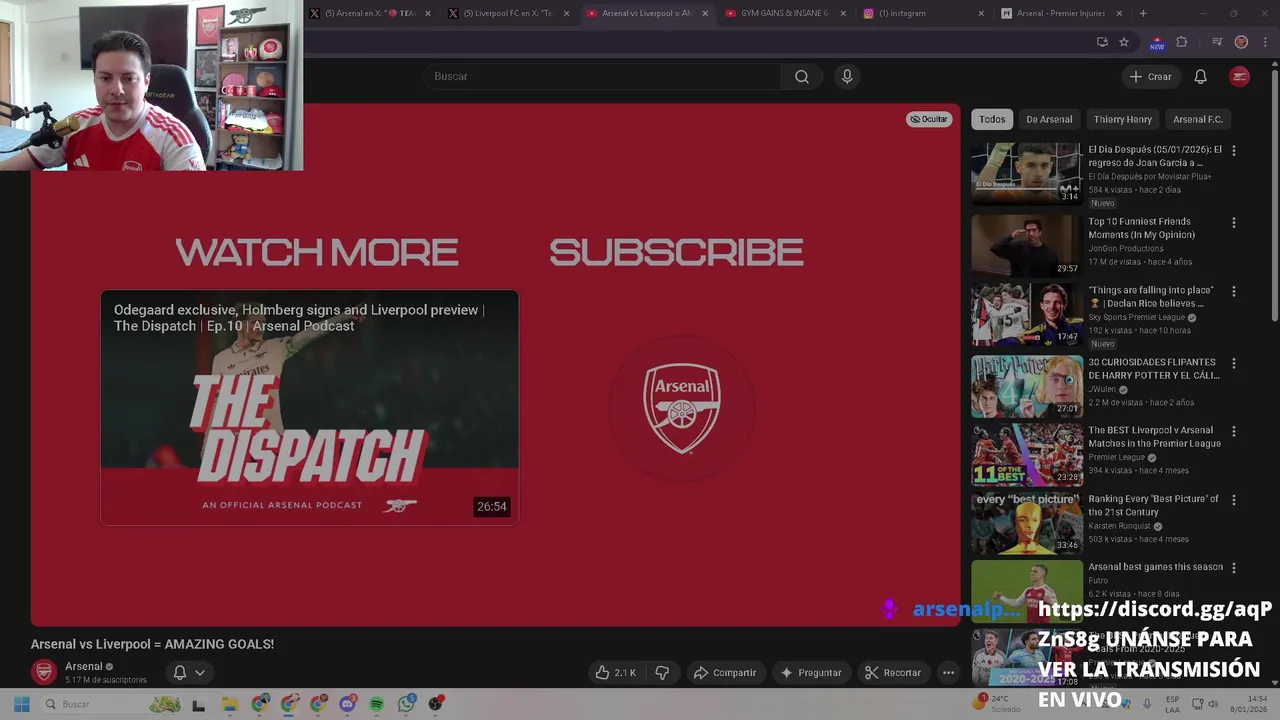Open Chrome extensions puzzle icon

click(1181, 42)
